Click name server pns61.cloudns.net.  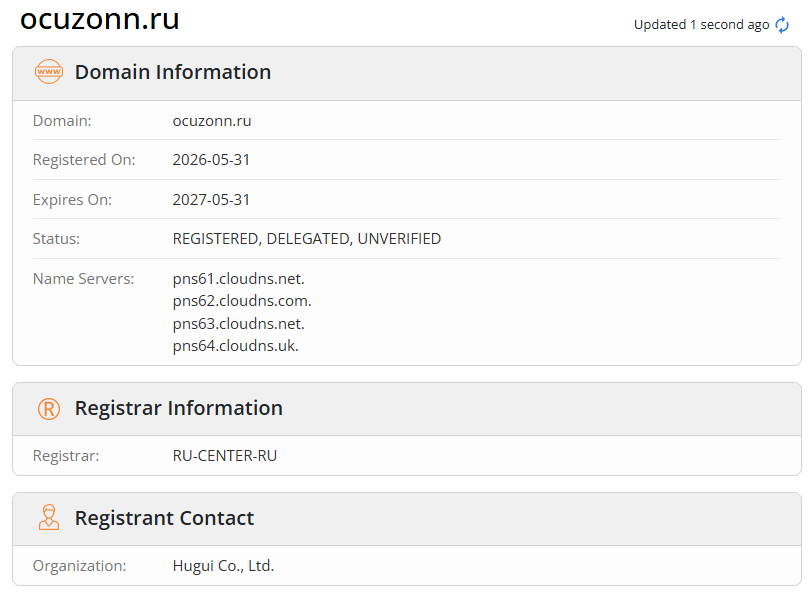[x=238, y=279]
